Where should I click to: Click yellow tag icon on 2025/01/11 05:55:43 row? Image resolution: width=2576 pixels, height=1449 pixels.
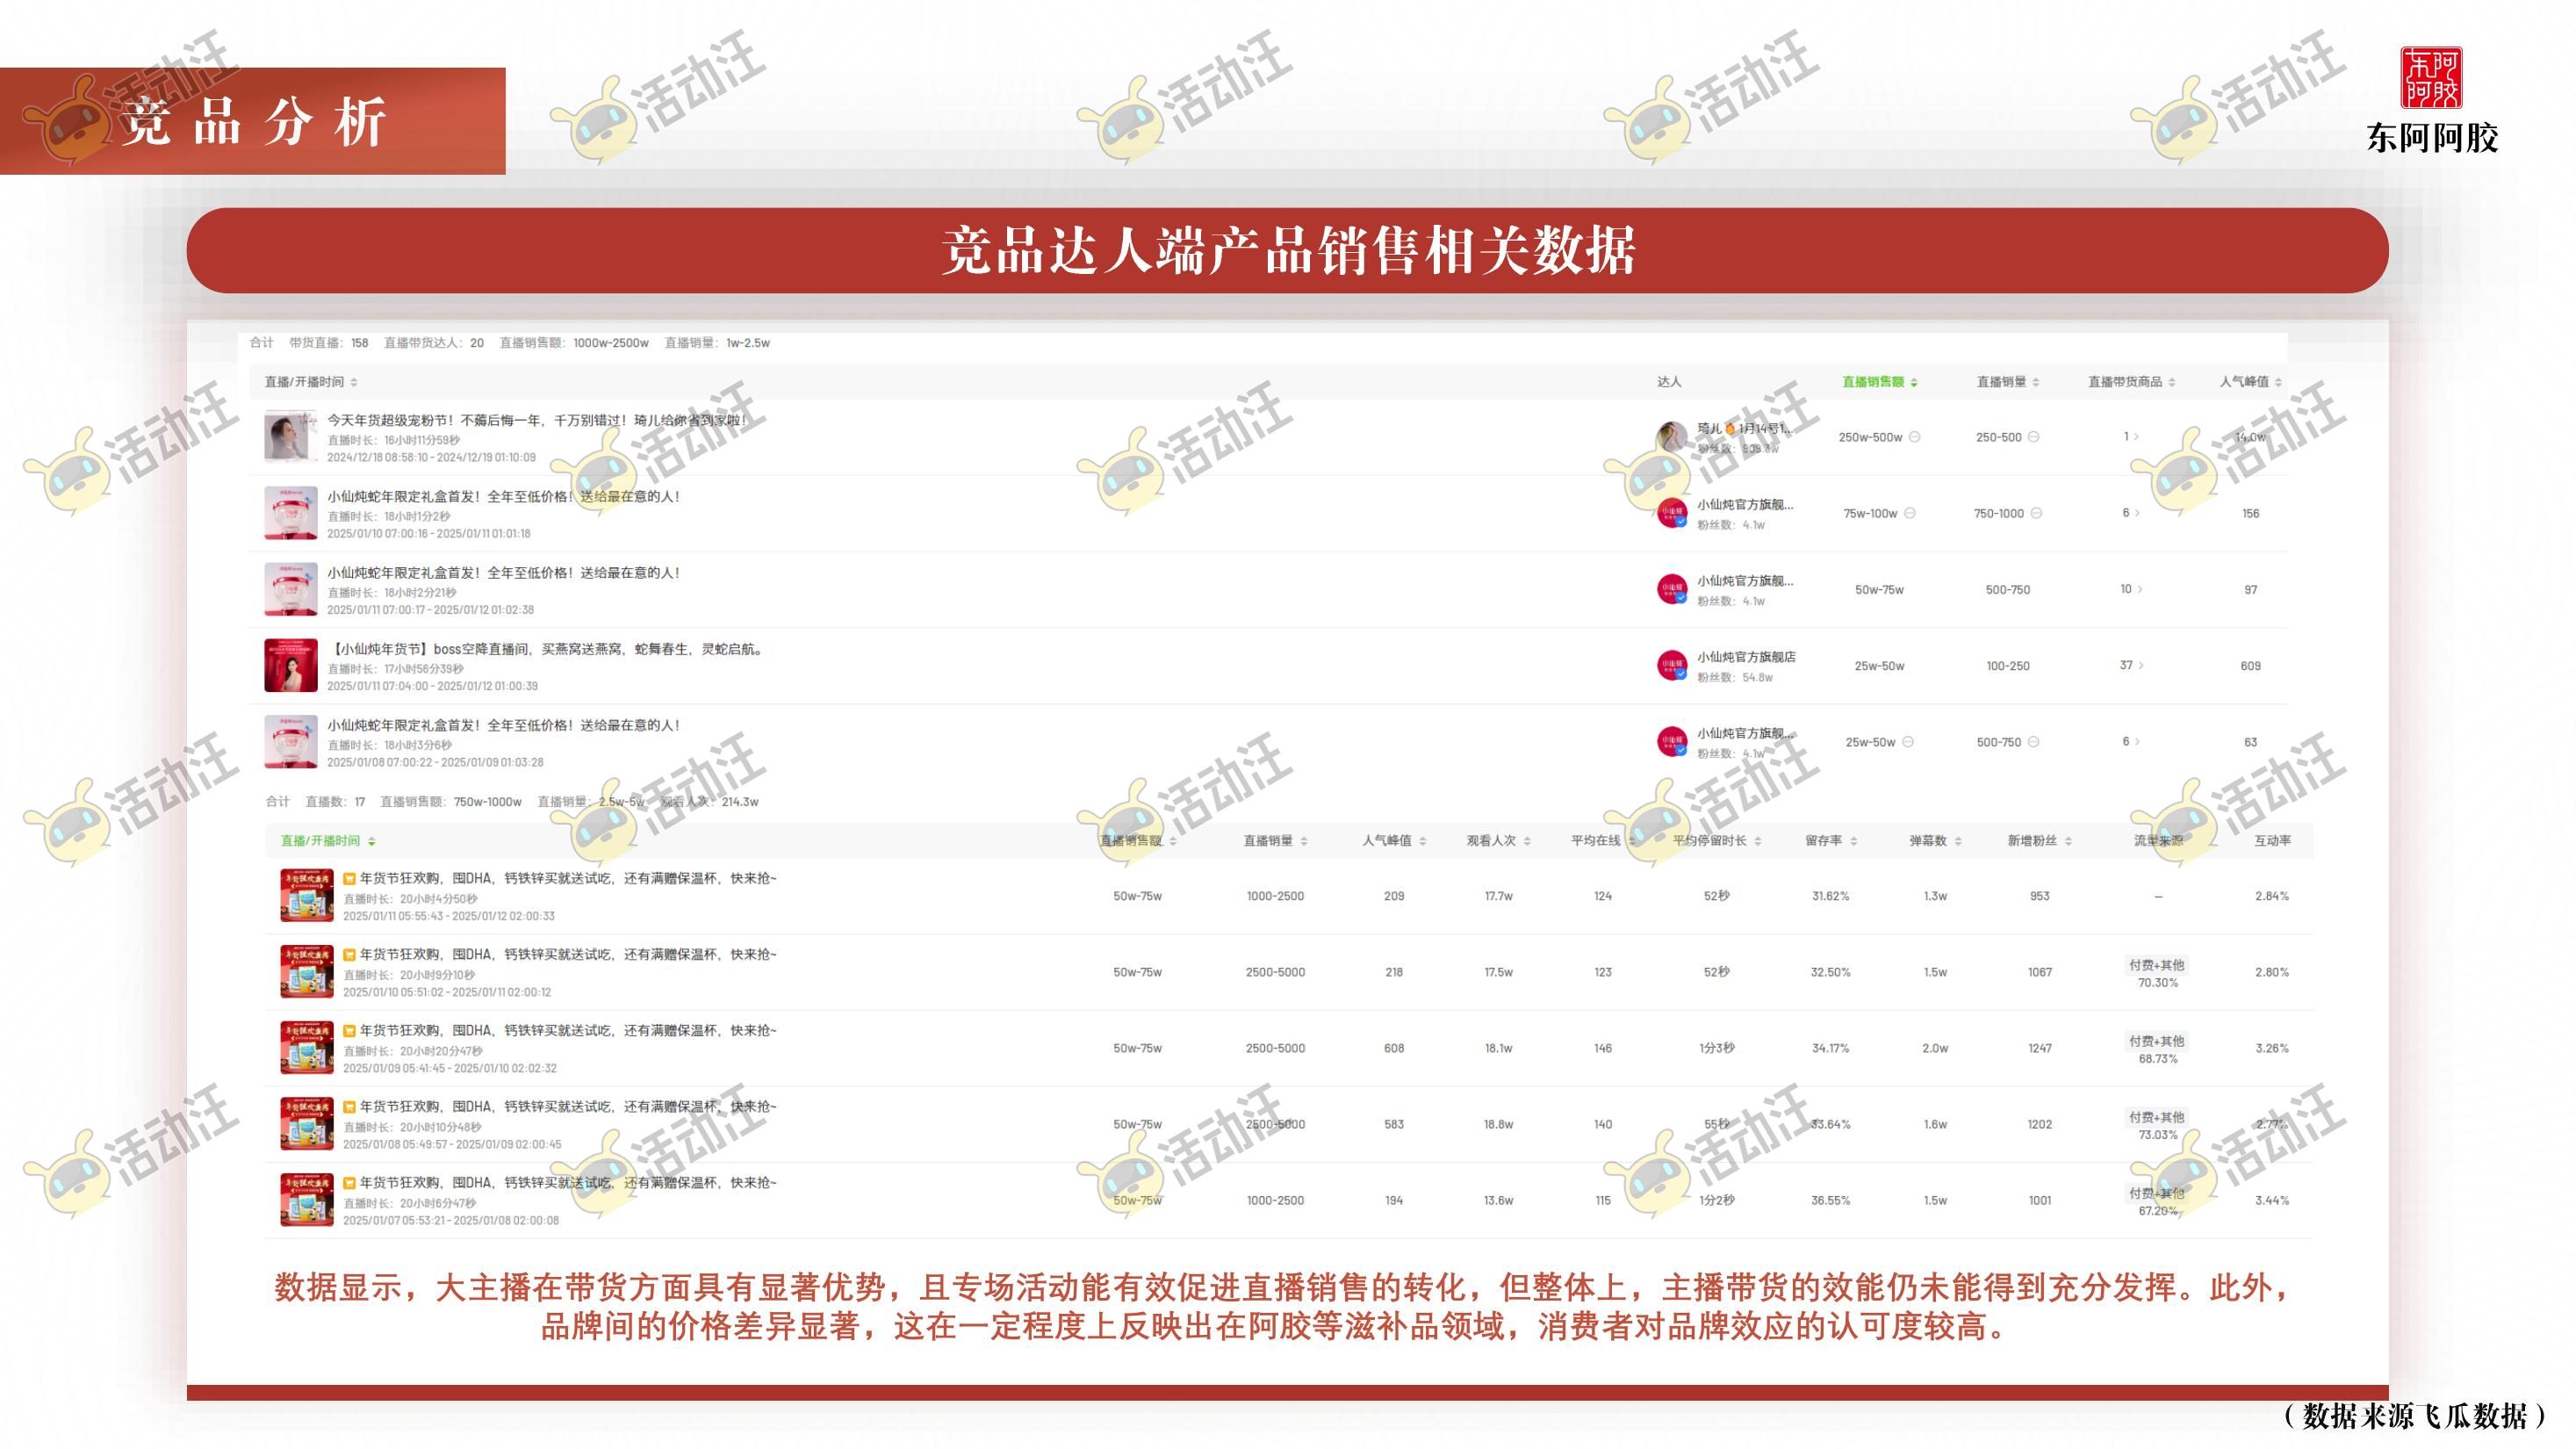350,879
